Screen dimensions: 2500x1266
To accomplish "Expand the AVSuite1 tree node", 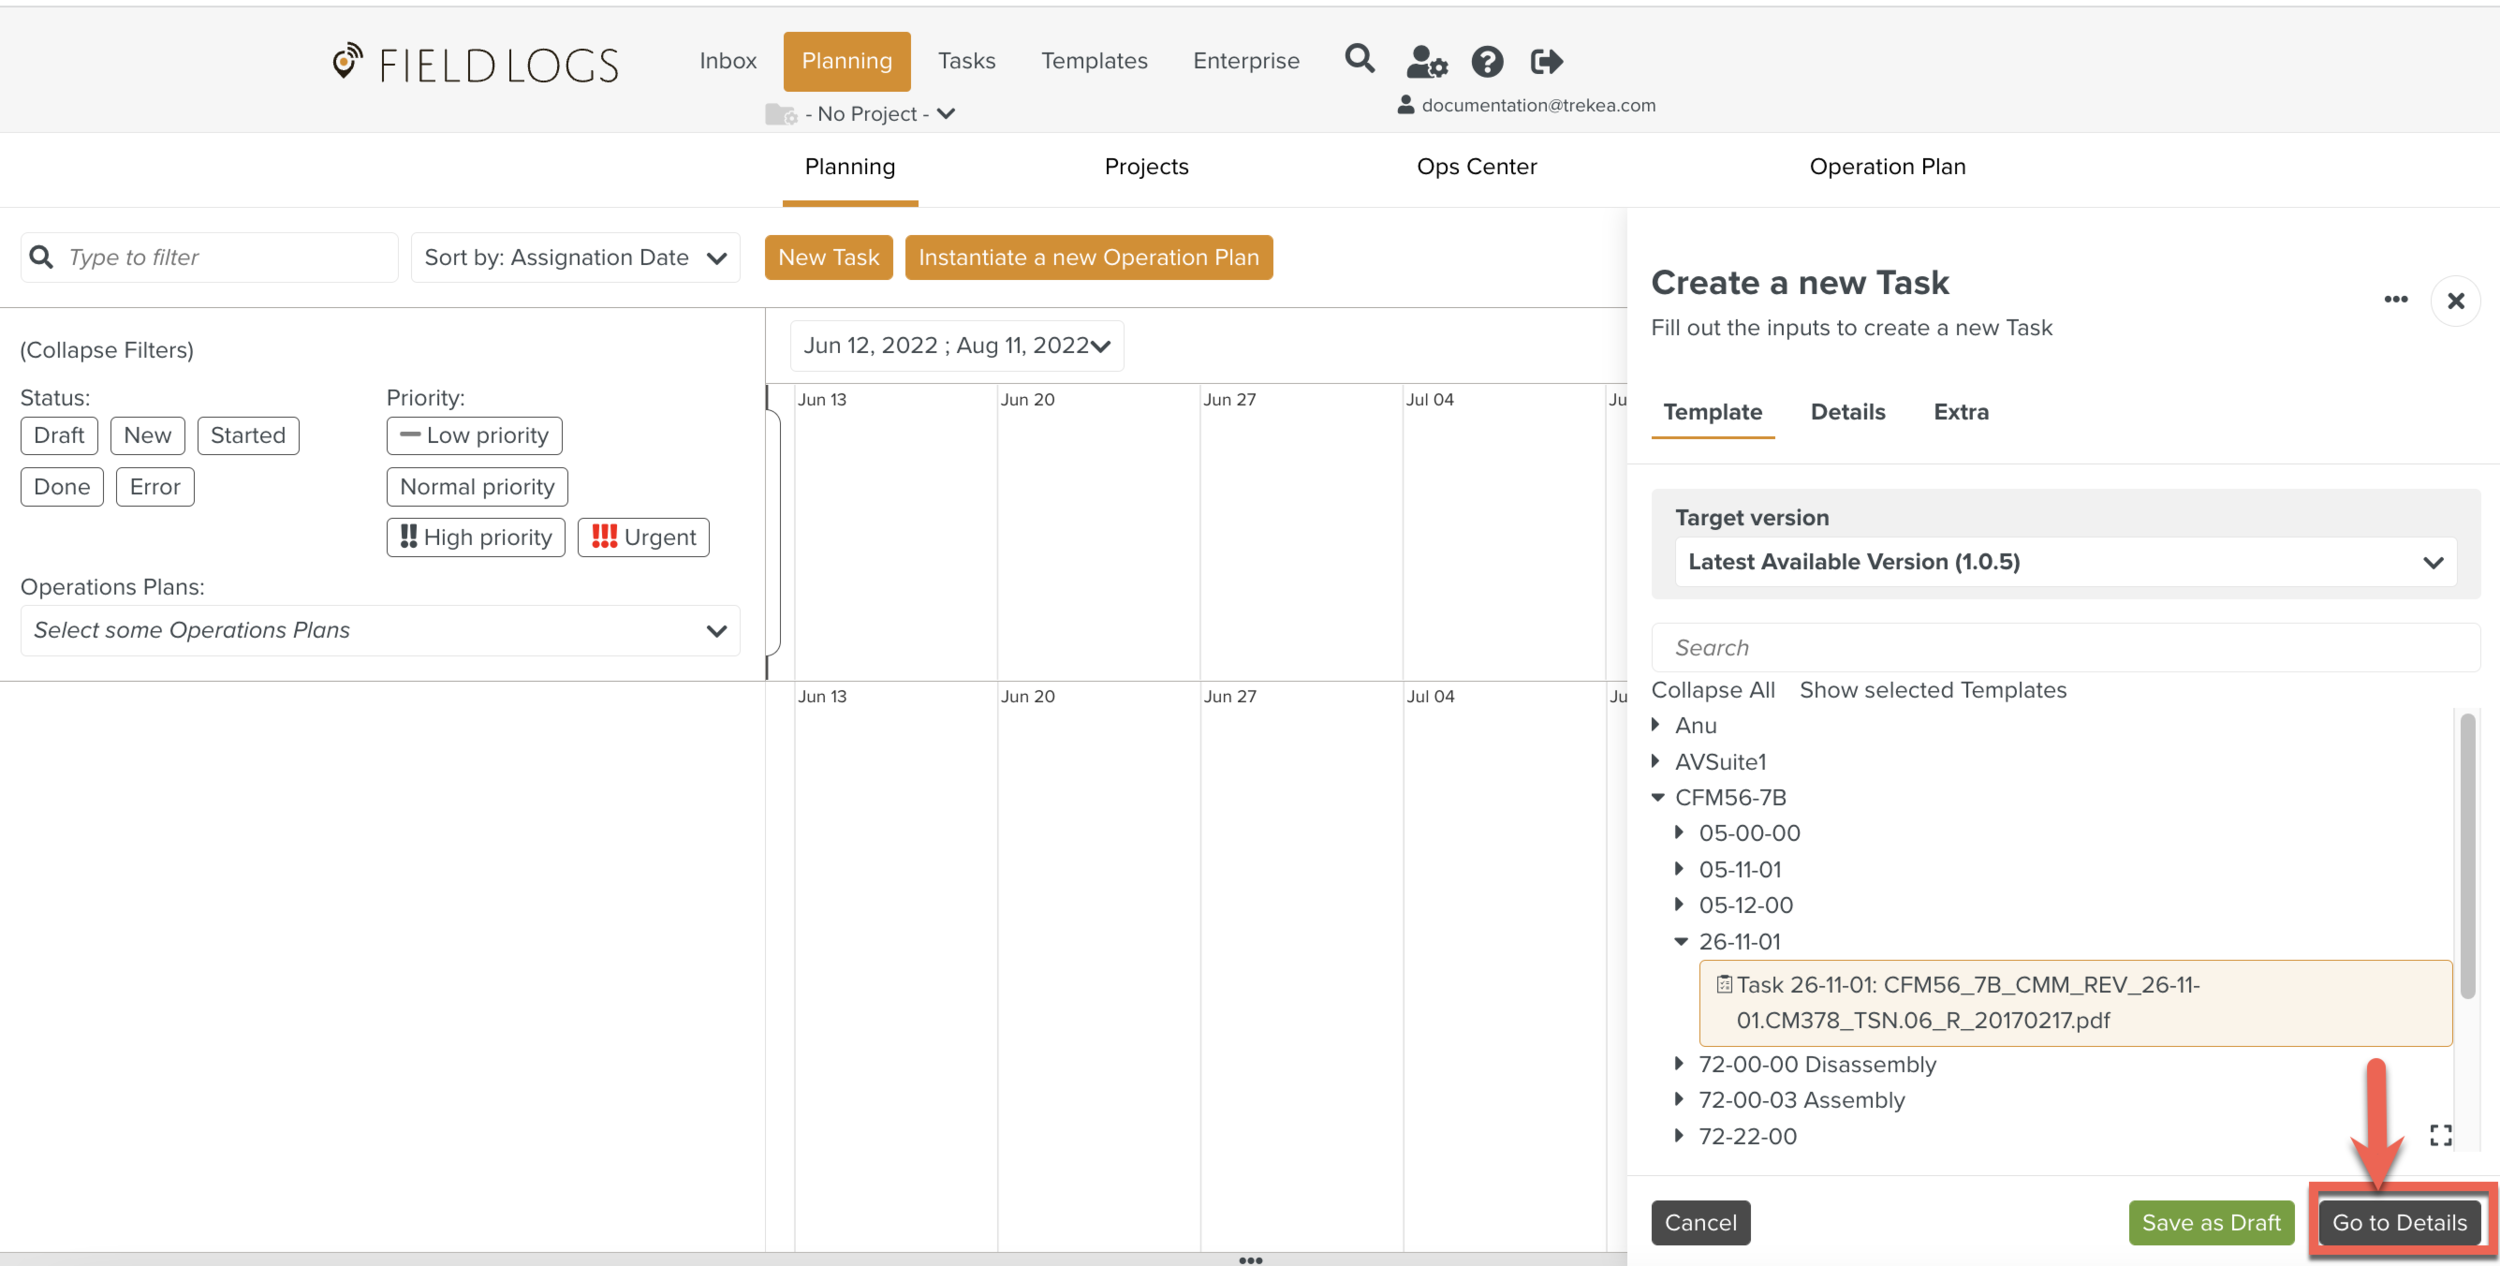I will click(x=1656, y=761).
